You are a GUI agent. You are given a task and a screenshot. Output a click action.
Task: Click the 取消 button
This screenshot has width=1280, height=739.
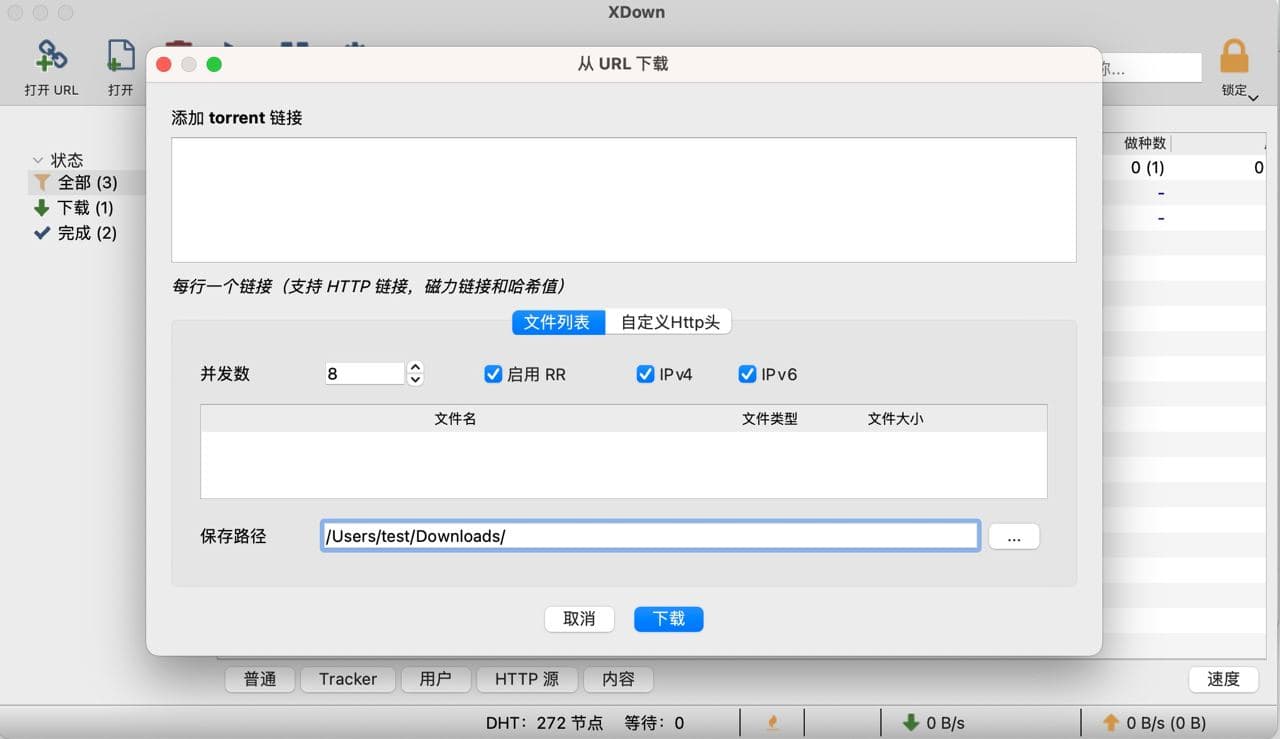pyautogui.click(x=579, y=619)
